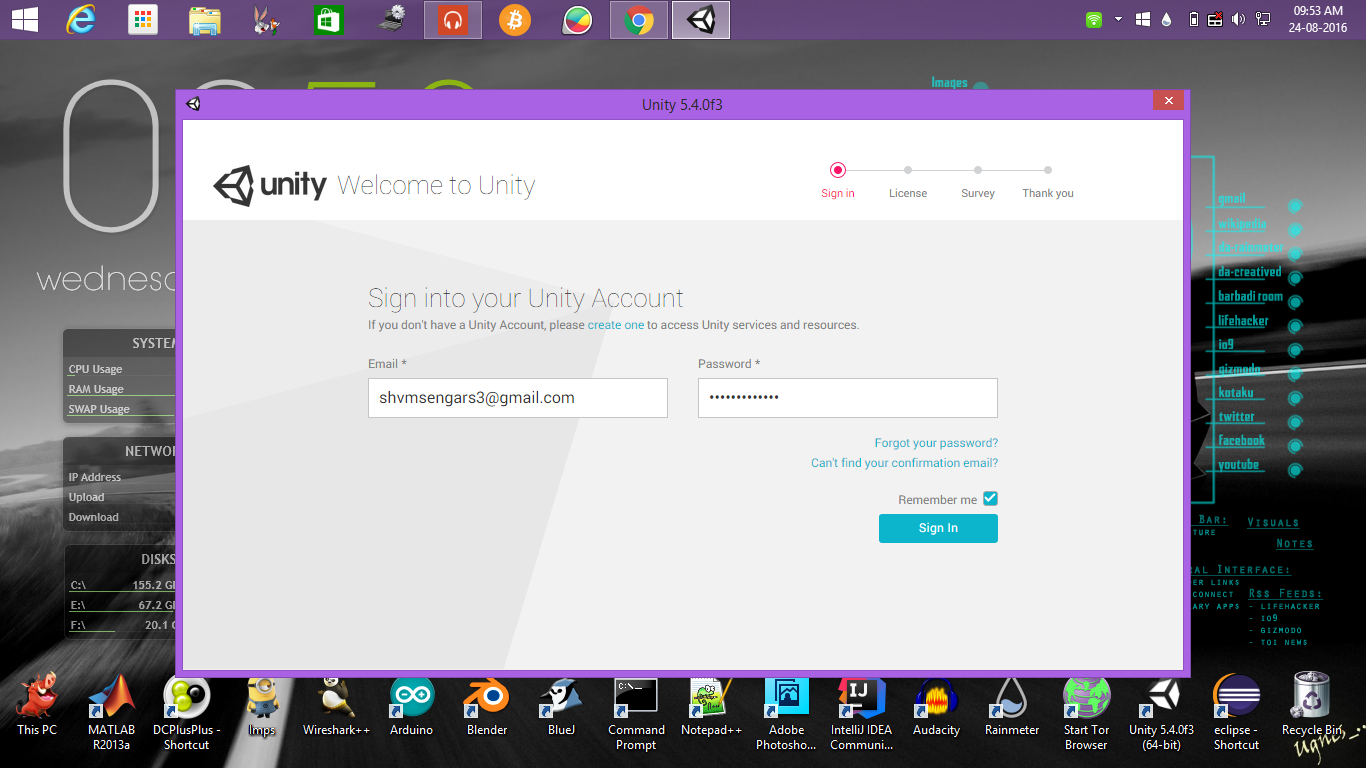The width and height of the screenshot is (1366, 768).
Task: Open the twitter link in Rainmeter sidebar
Action: click(x=1236, y=417)
